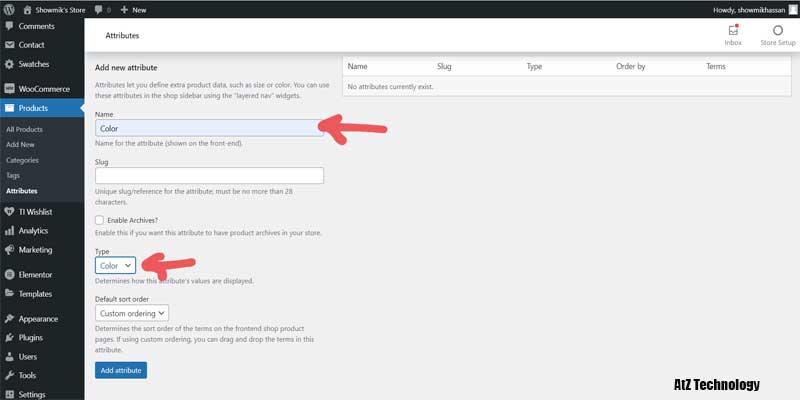Click the + New link in admin bar

(x=132, y=9)
